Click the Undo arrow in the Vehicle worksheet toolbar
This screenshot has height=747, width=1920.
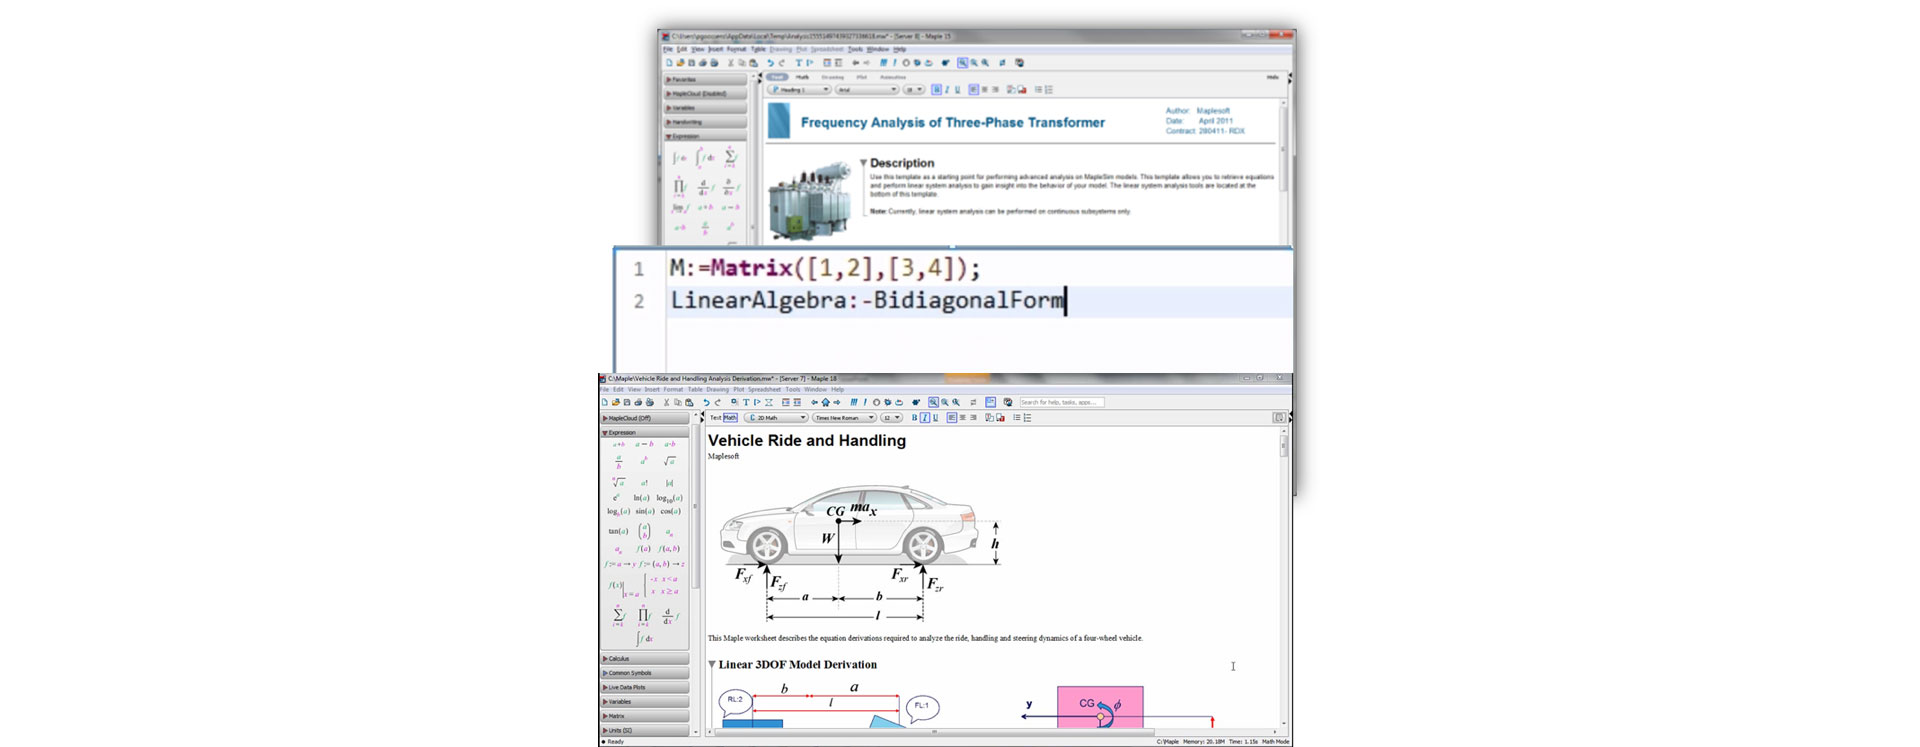click(706, 402)
